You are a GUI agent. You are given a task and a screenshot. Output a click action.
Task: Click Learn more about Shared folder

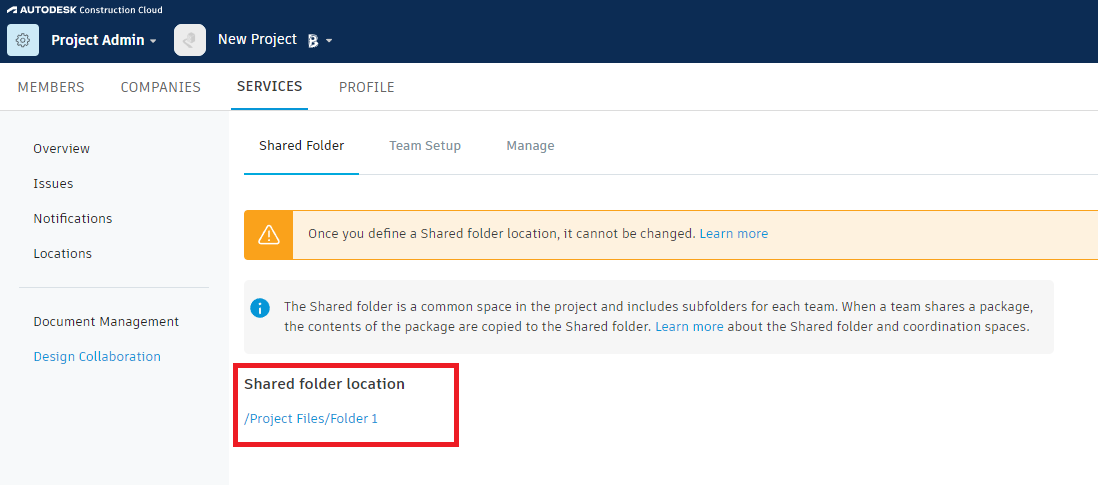pyautogui.click(x=689, y=327)
